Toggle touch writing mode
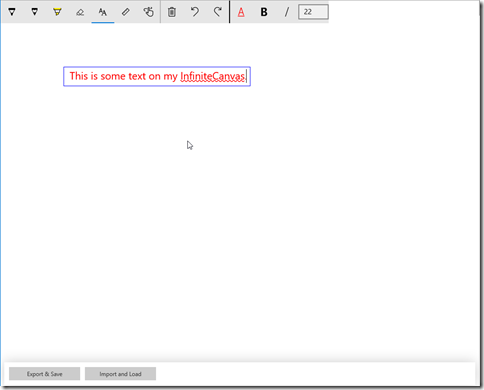This screenshot has height=390, width=484. point(149,12)
